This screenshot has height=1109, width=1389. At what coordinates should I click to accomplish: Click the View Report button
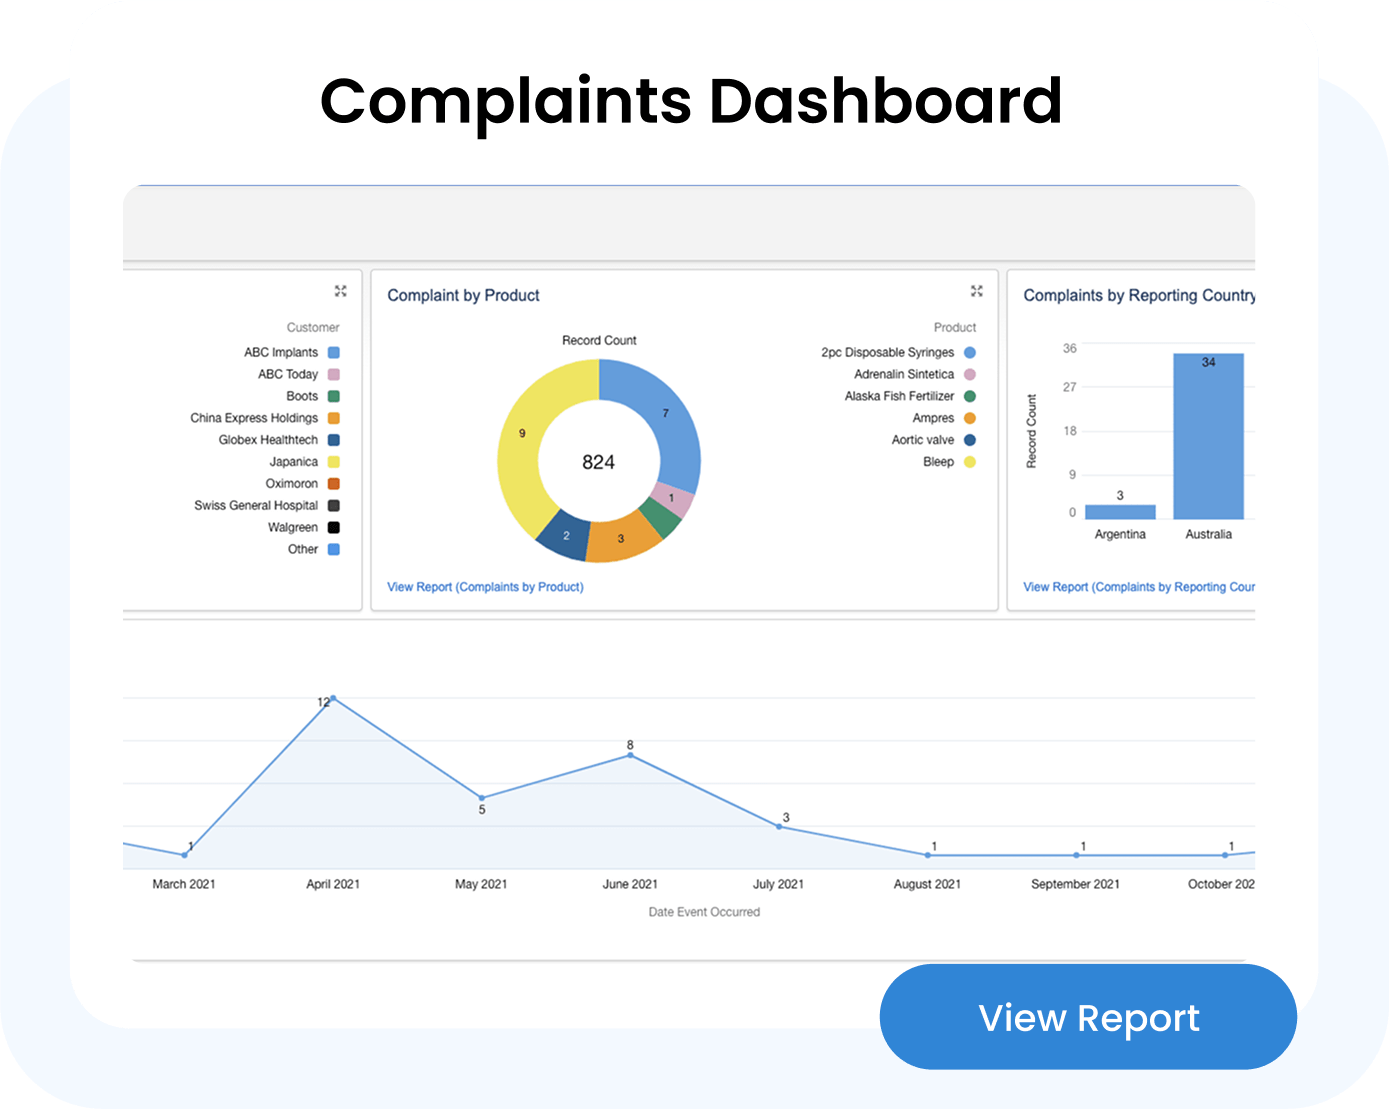coord(1088,1017)
